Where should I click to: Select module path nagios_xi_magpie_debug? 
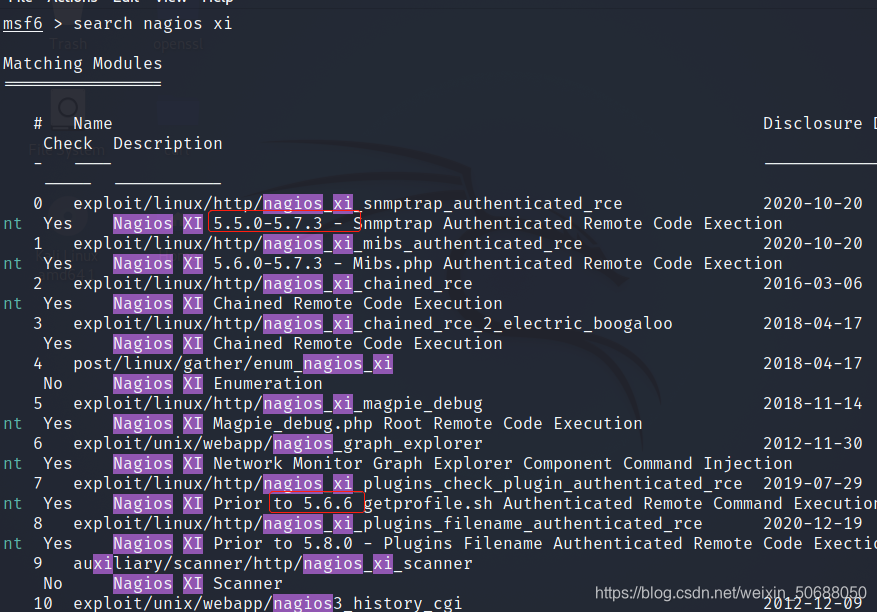[277, 404]
